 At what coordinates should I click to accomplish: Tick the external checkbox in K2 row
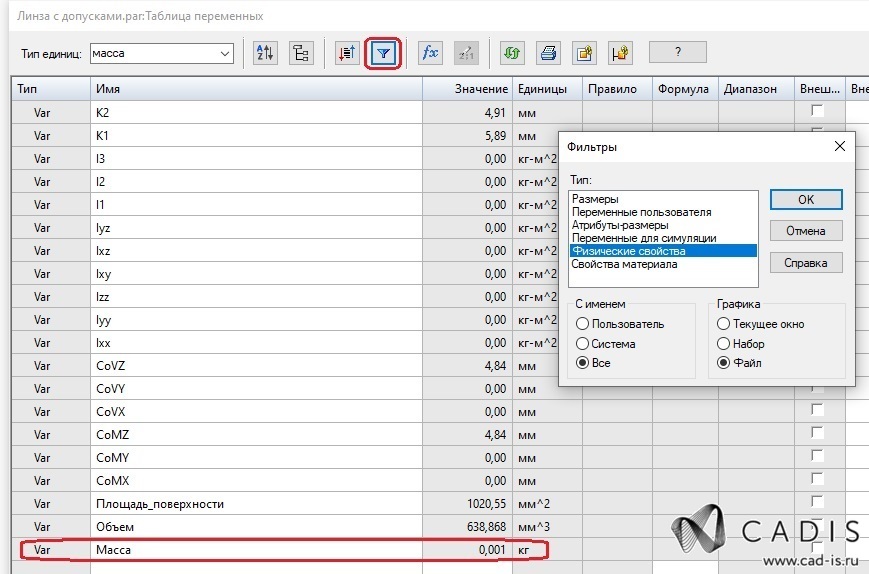817,110
